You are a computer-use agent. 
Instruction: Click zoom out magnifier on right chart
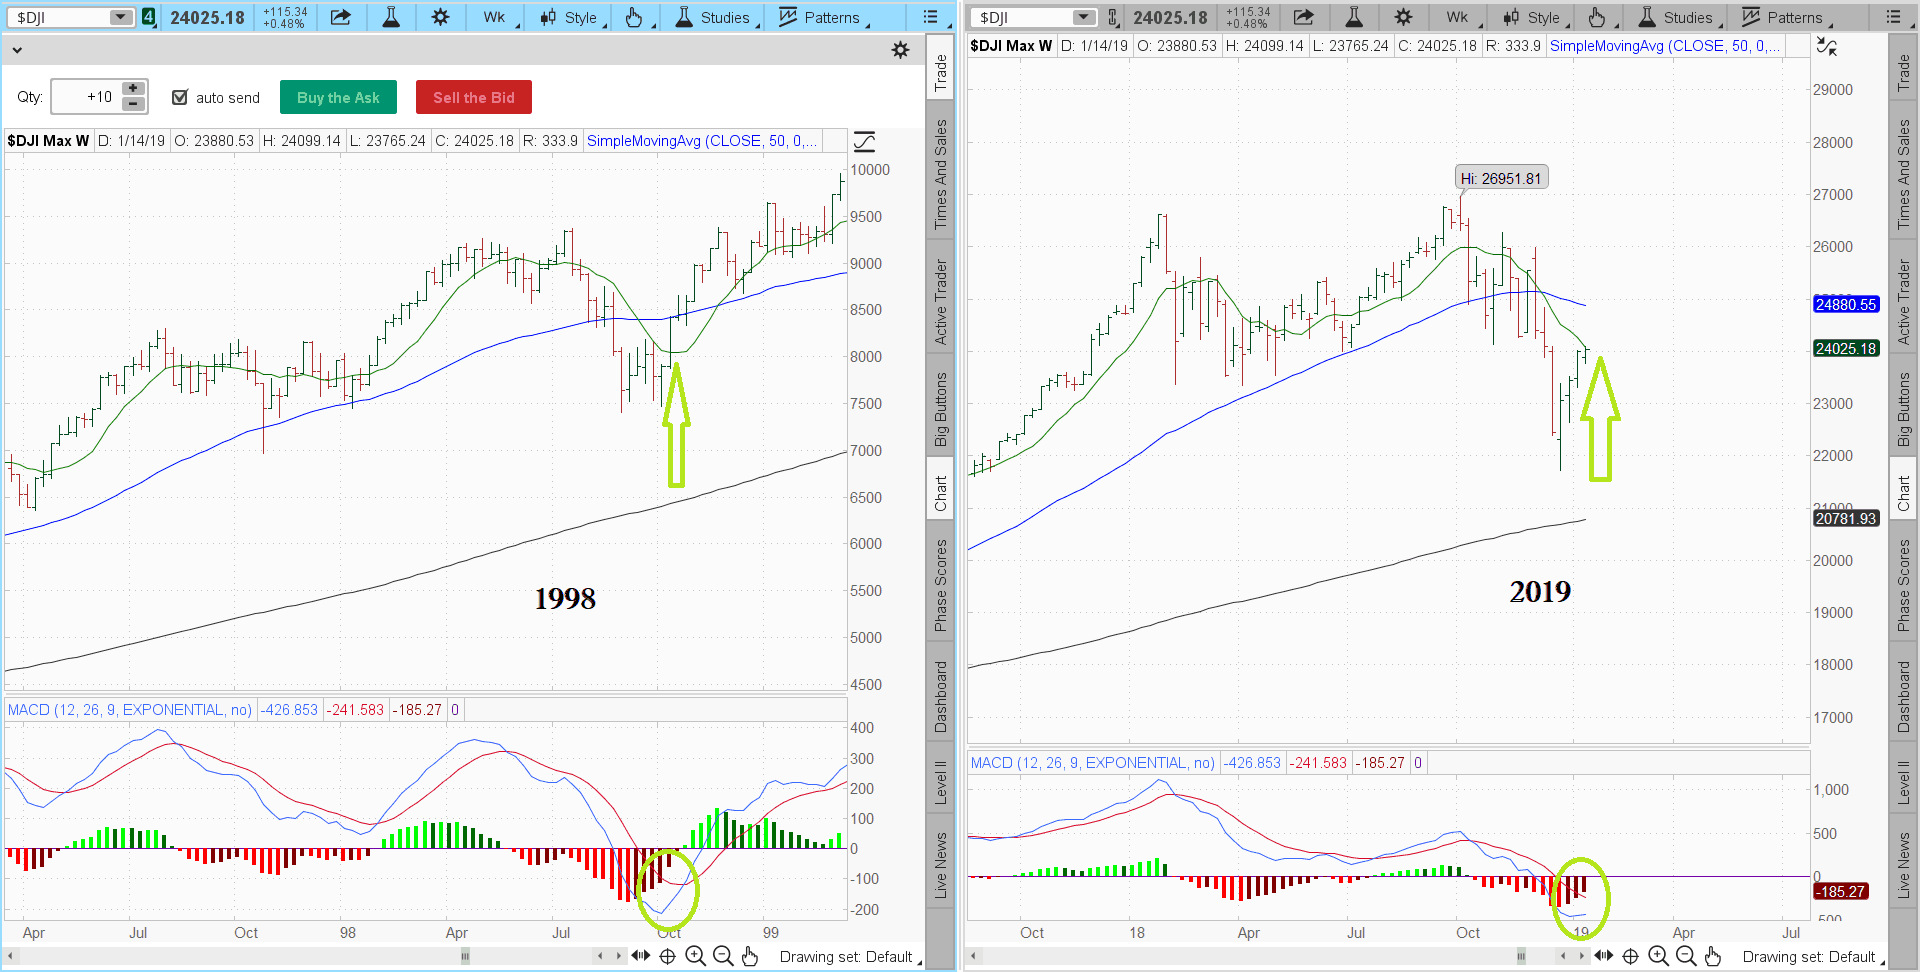click(x=1685, y=957)
